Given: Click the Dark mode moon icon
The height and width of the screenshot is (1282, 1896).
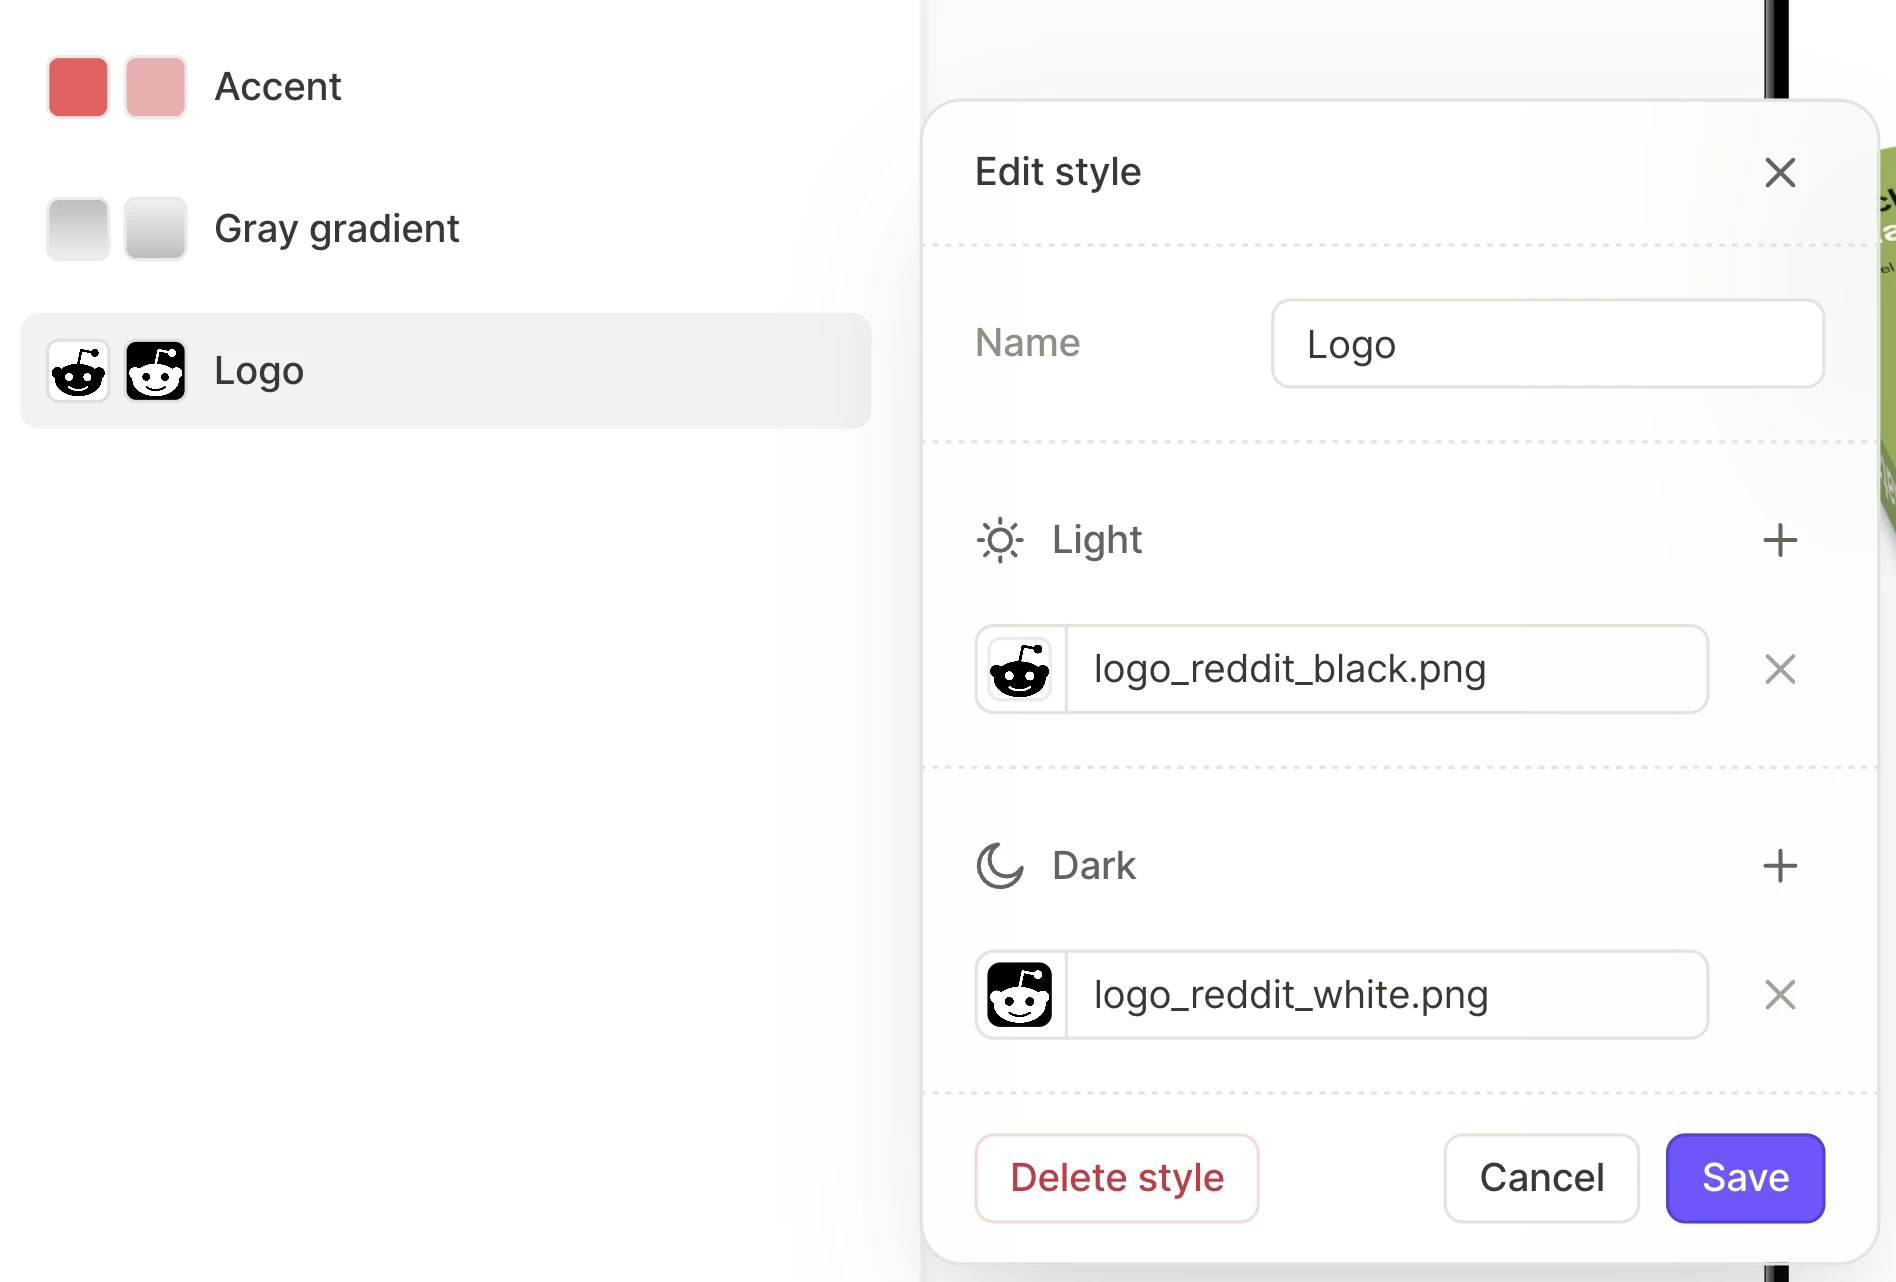Looking at the screenshot, I should click(1000, 866).
